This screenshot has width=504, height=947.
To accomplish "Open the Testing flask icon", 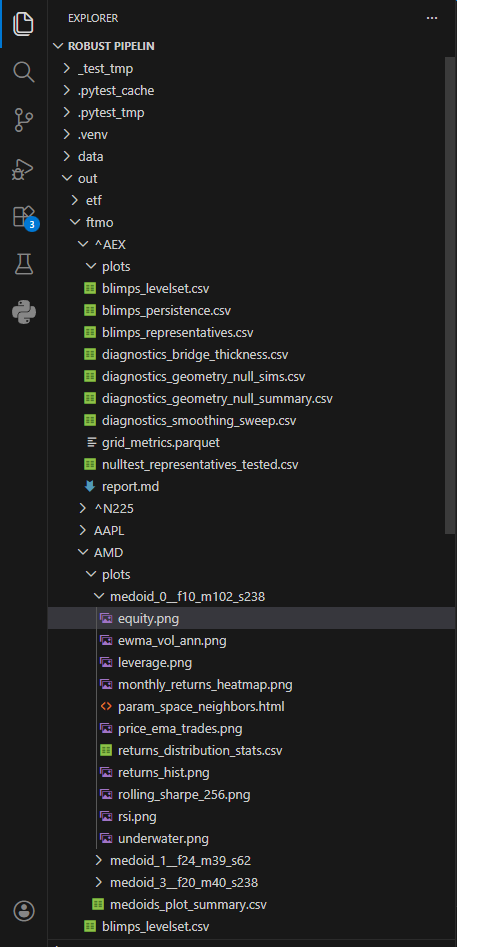I will point(24,264).
